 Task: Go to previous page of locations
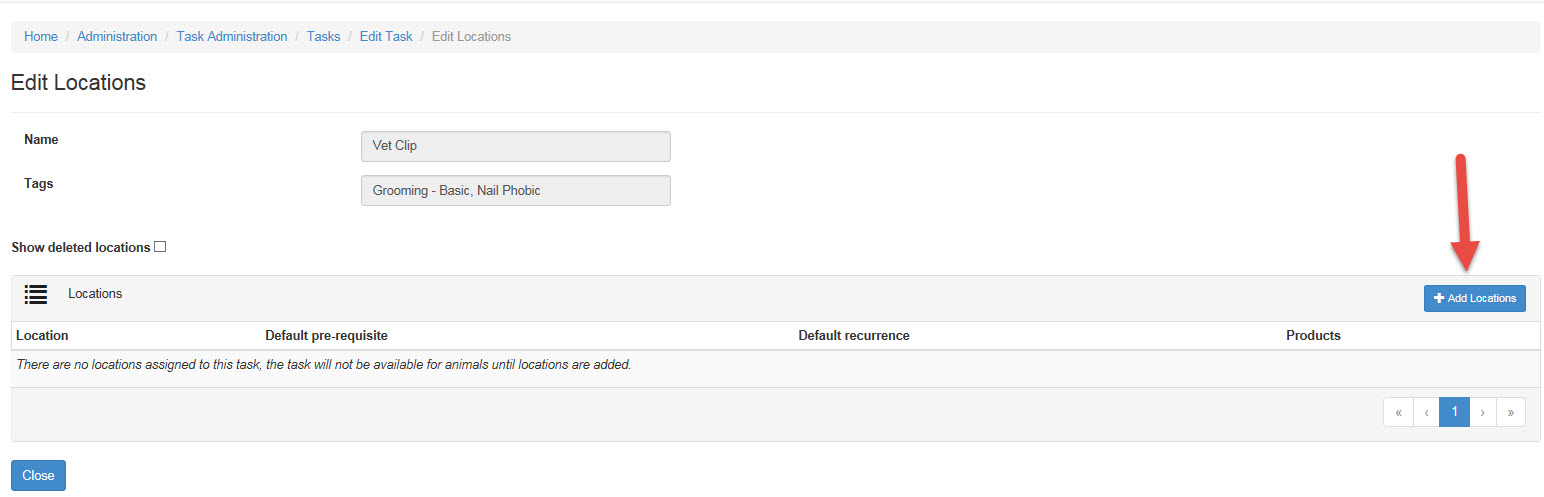pos(1426,412)
